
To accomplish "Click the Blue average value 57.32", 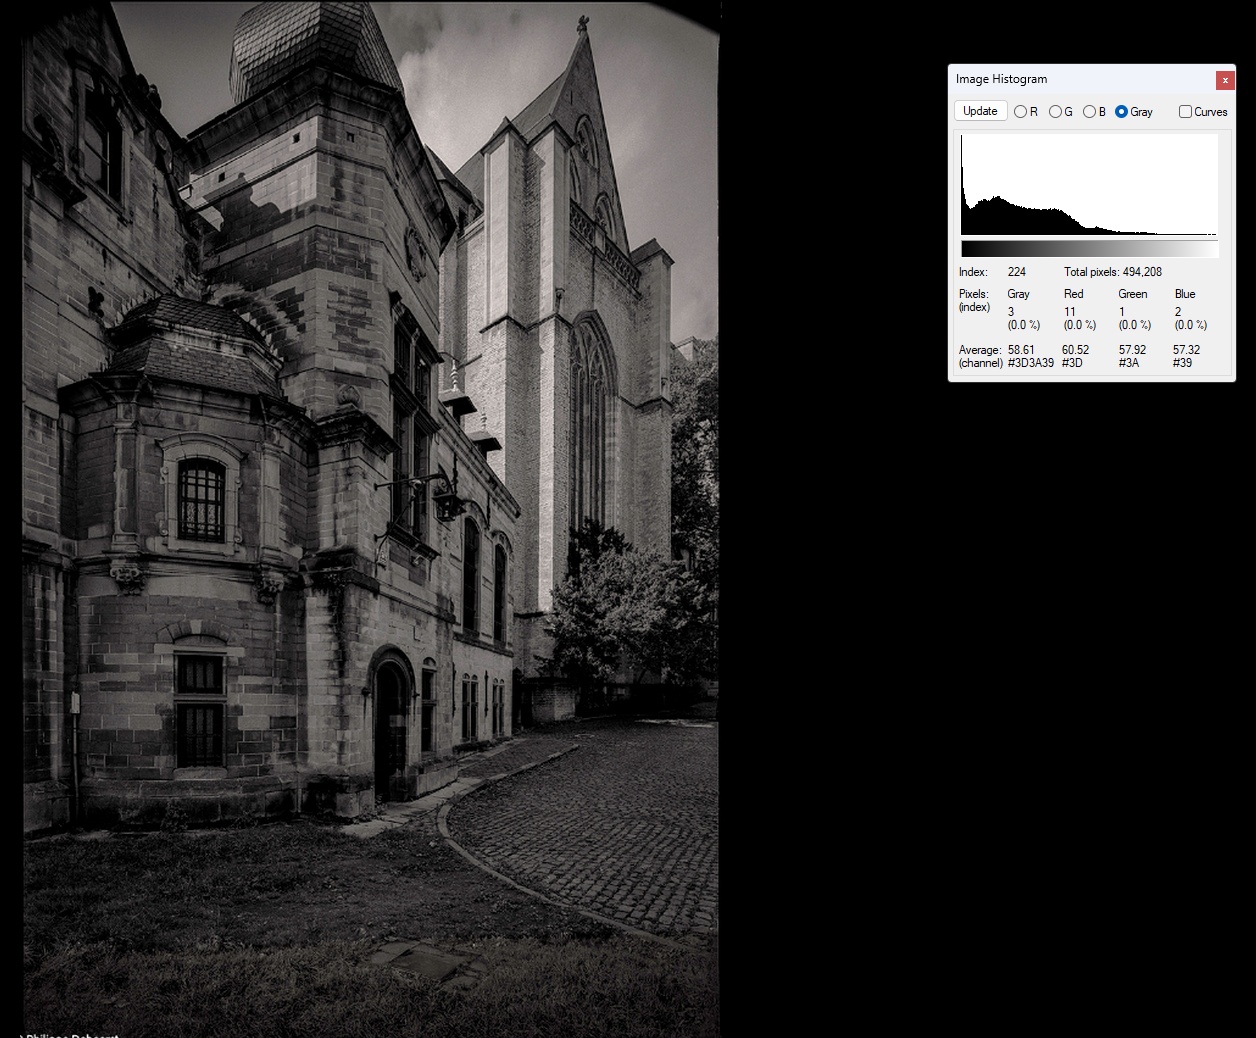I will [1186, 350].
